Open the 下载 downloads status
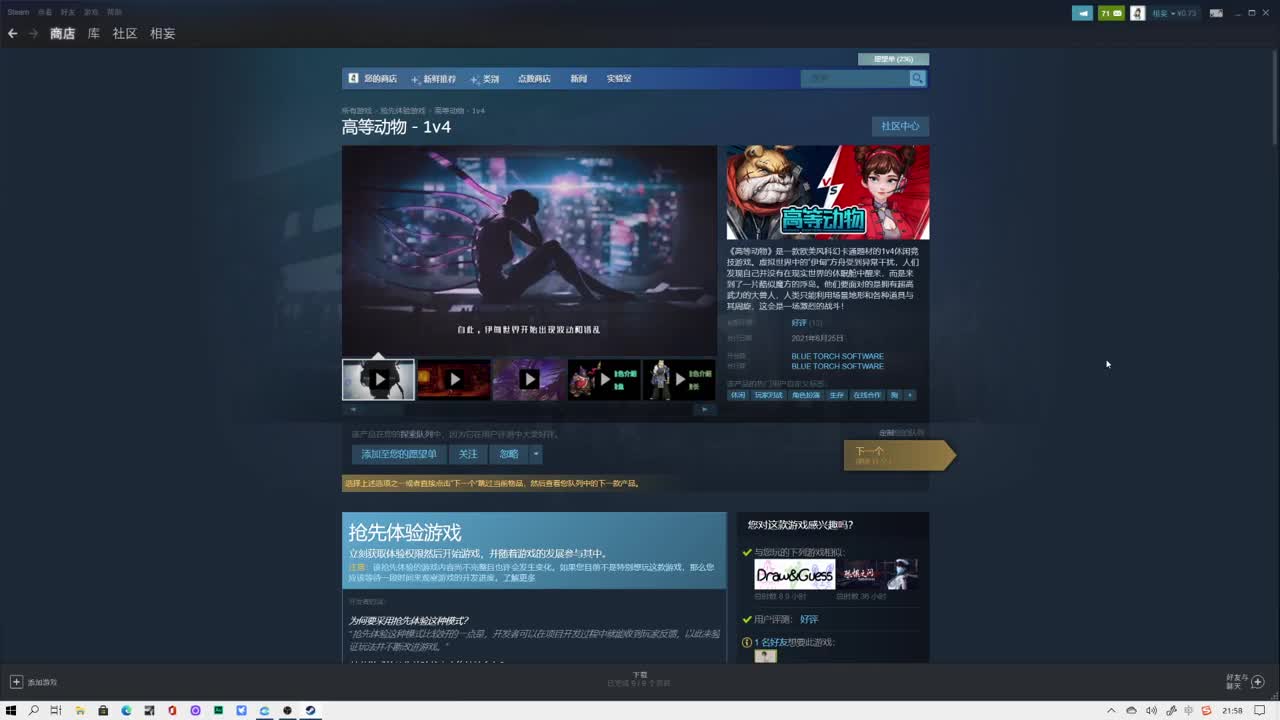1280x720 pixels. [640, 679]
